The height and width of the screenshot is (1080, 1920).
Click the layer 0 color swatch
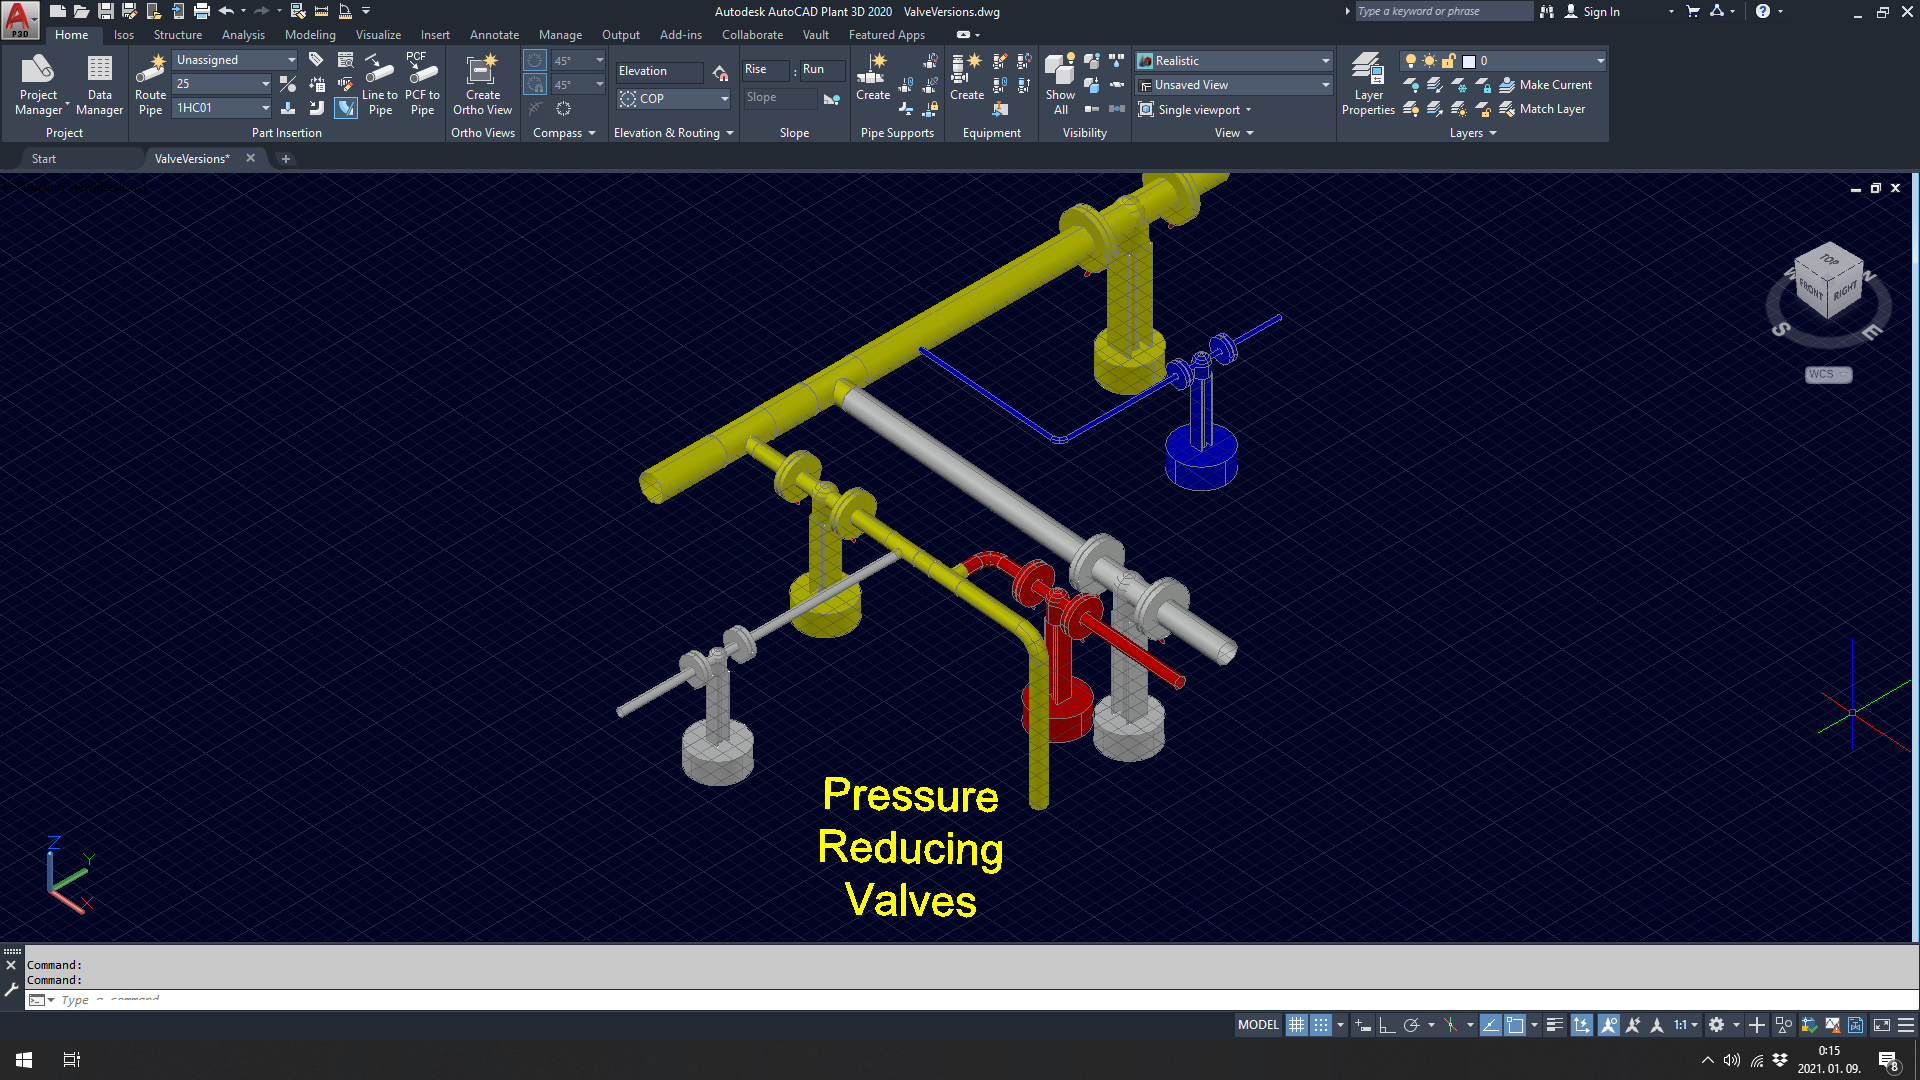coord(1469,61)
